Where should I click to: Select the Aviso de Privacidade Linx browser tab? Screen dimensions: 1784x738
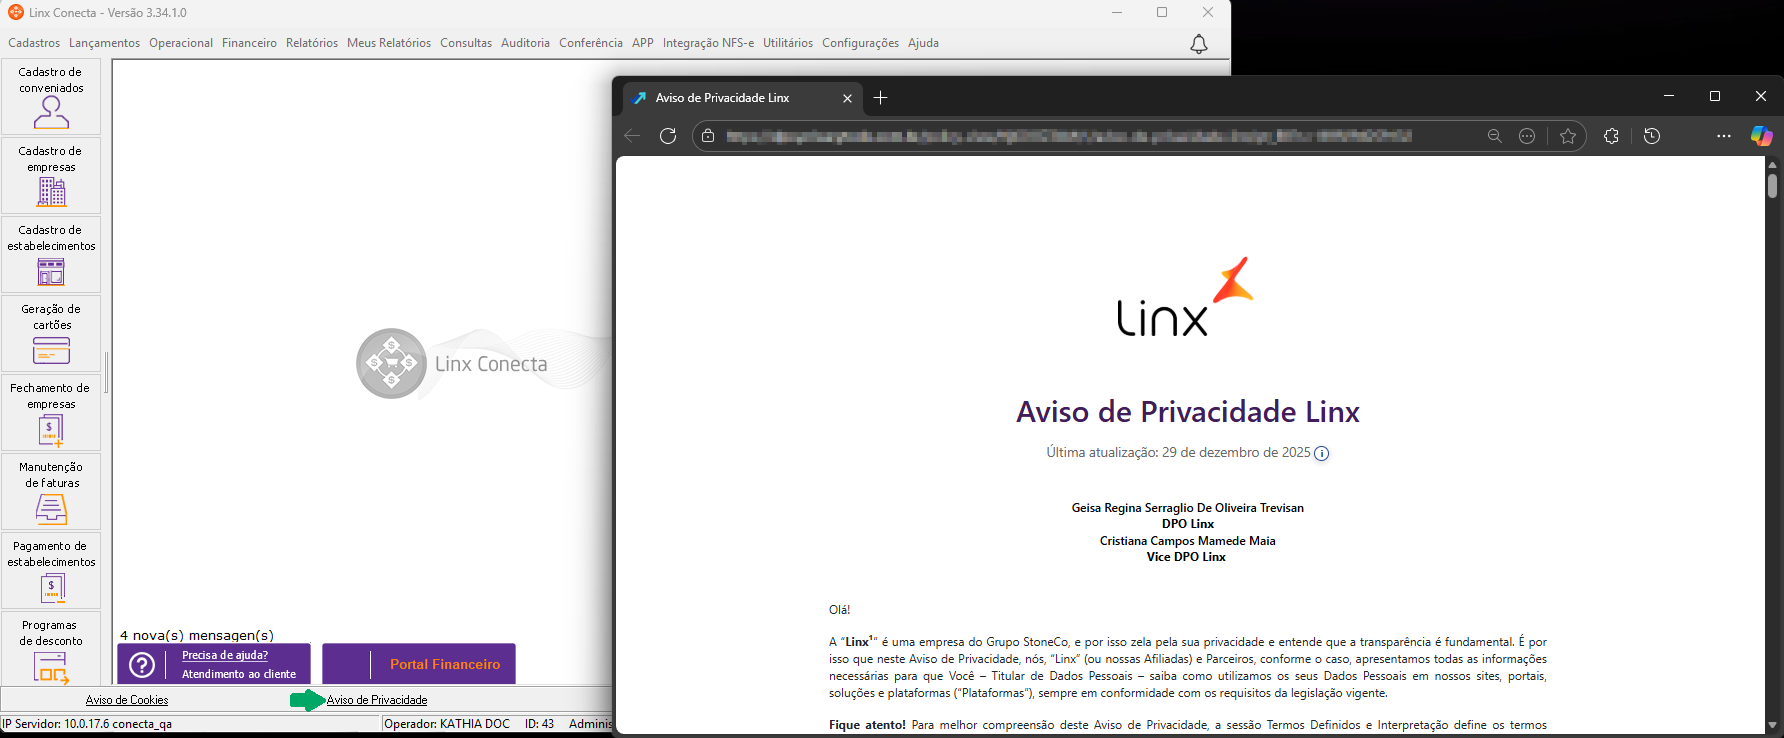click(x=741, y=98)
